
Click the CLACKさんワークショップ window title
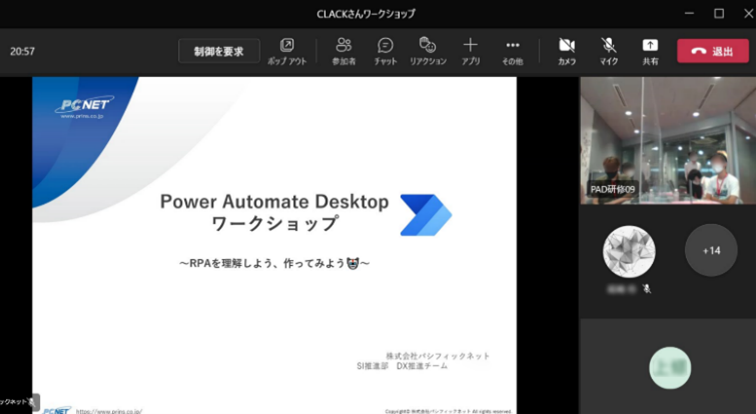pos(366,14)
